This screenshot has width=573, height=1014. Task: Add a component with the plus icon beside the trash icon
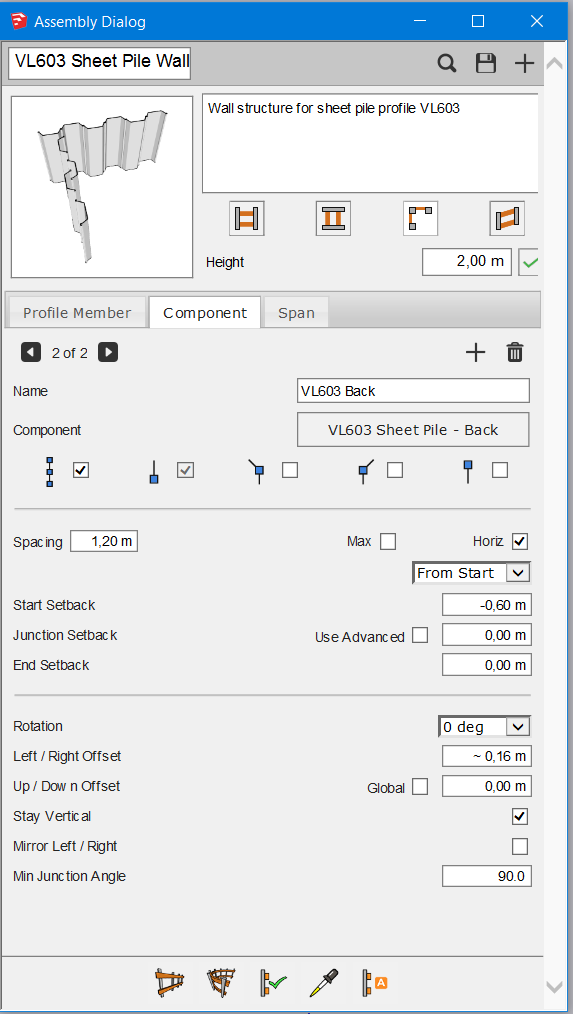[x=475, y=352]
